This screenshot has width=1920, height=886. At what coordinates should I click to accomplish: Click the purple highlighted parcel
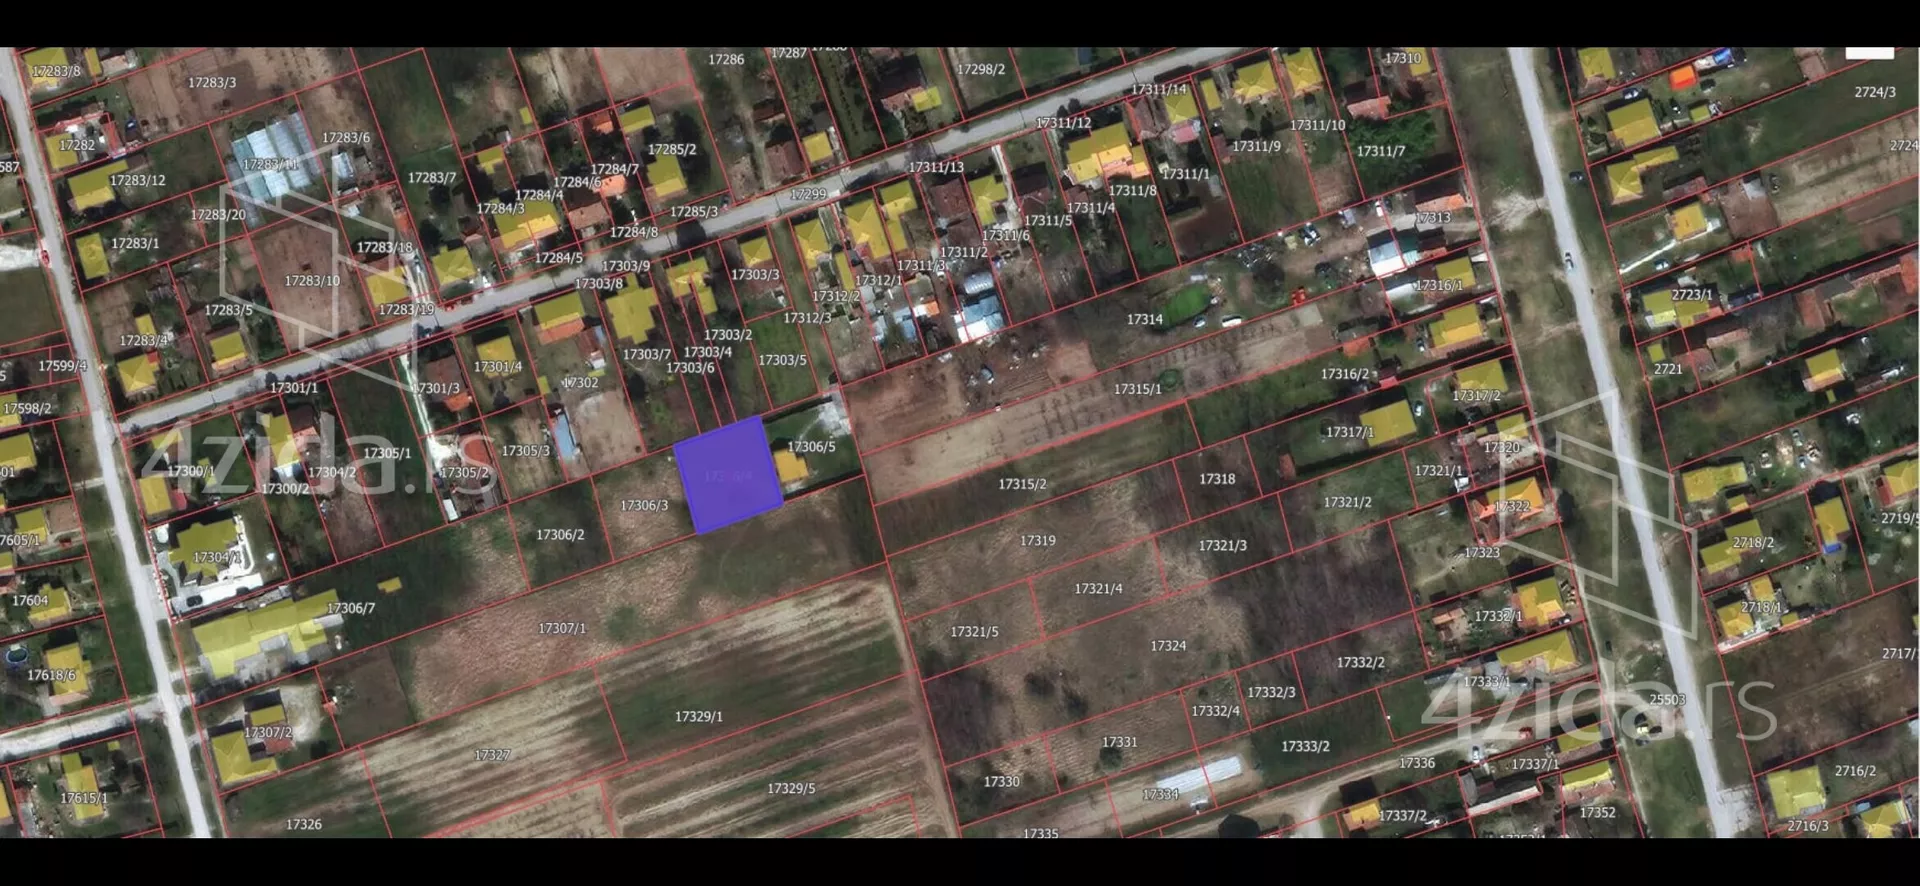click(728, 475)
